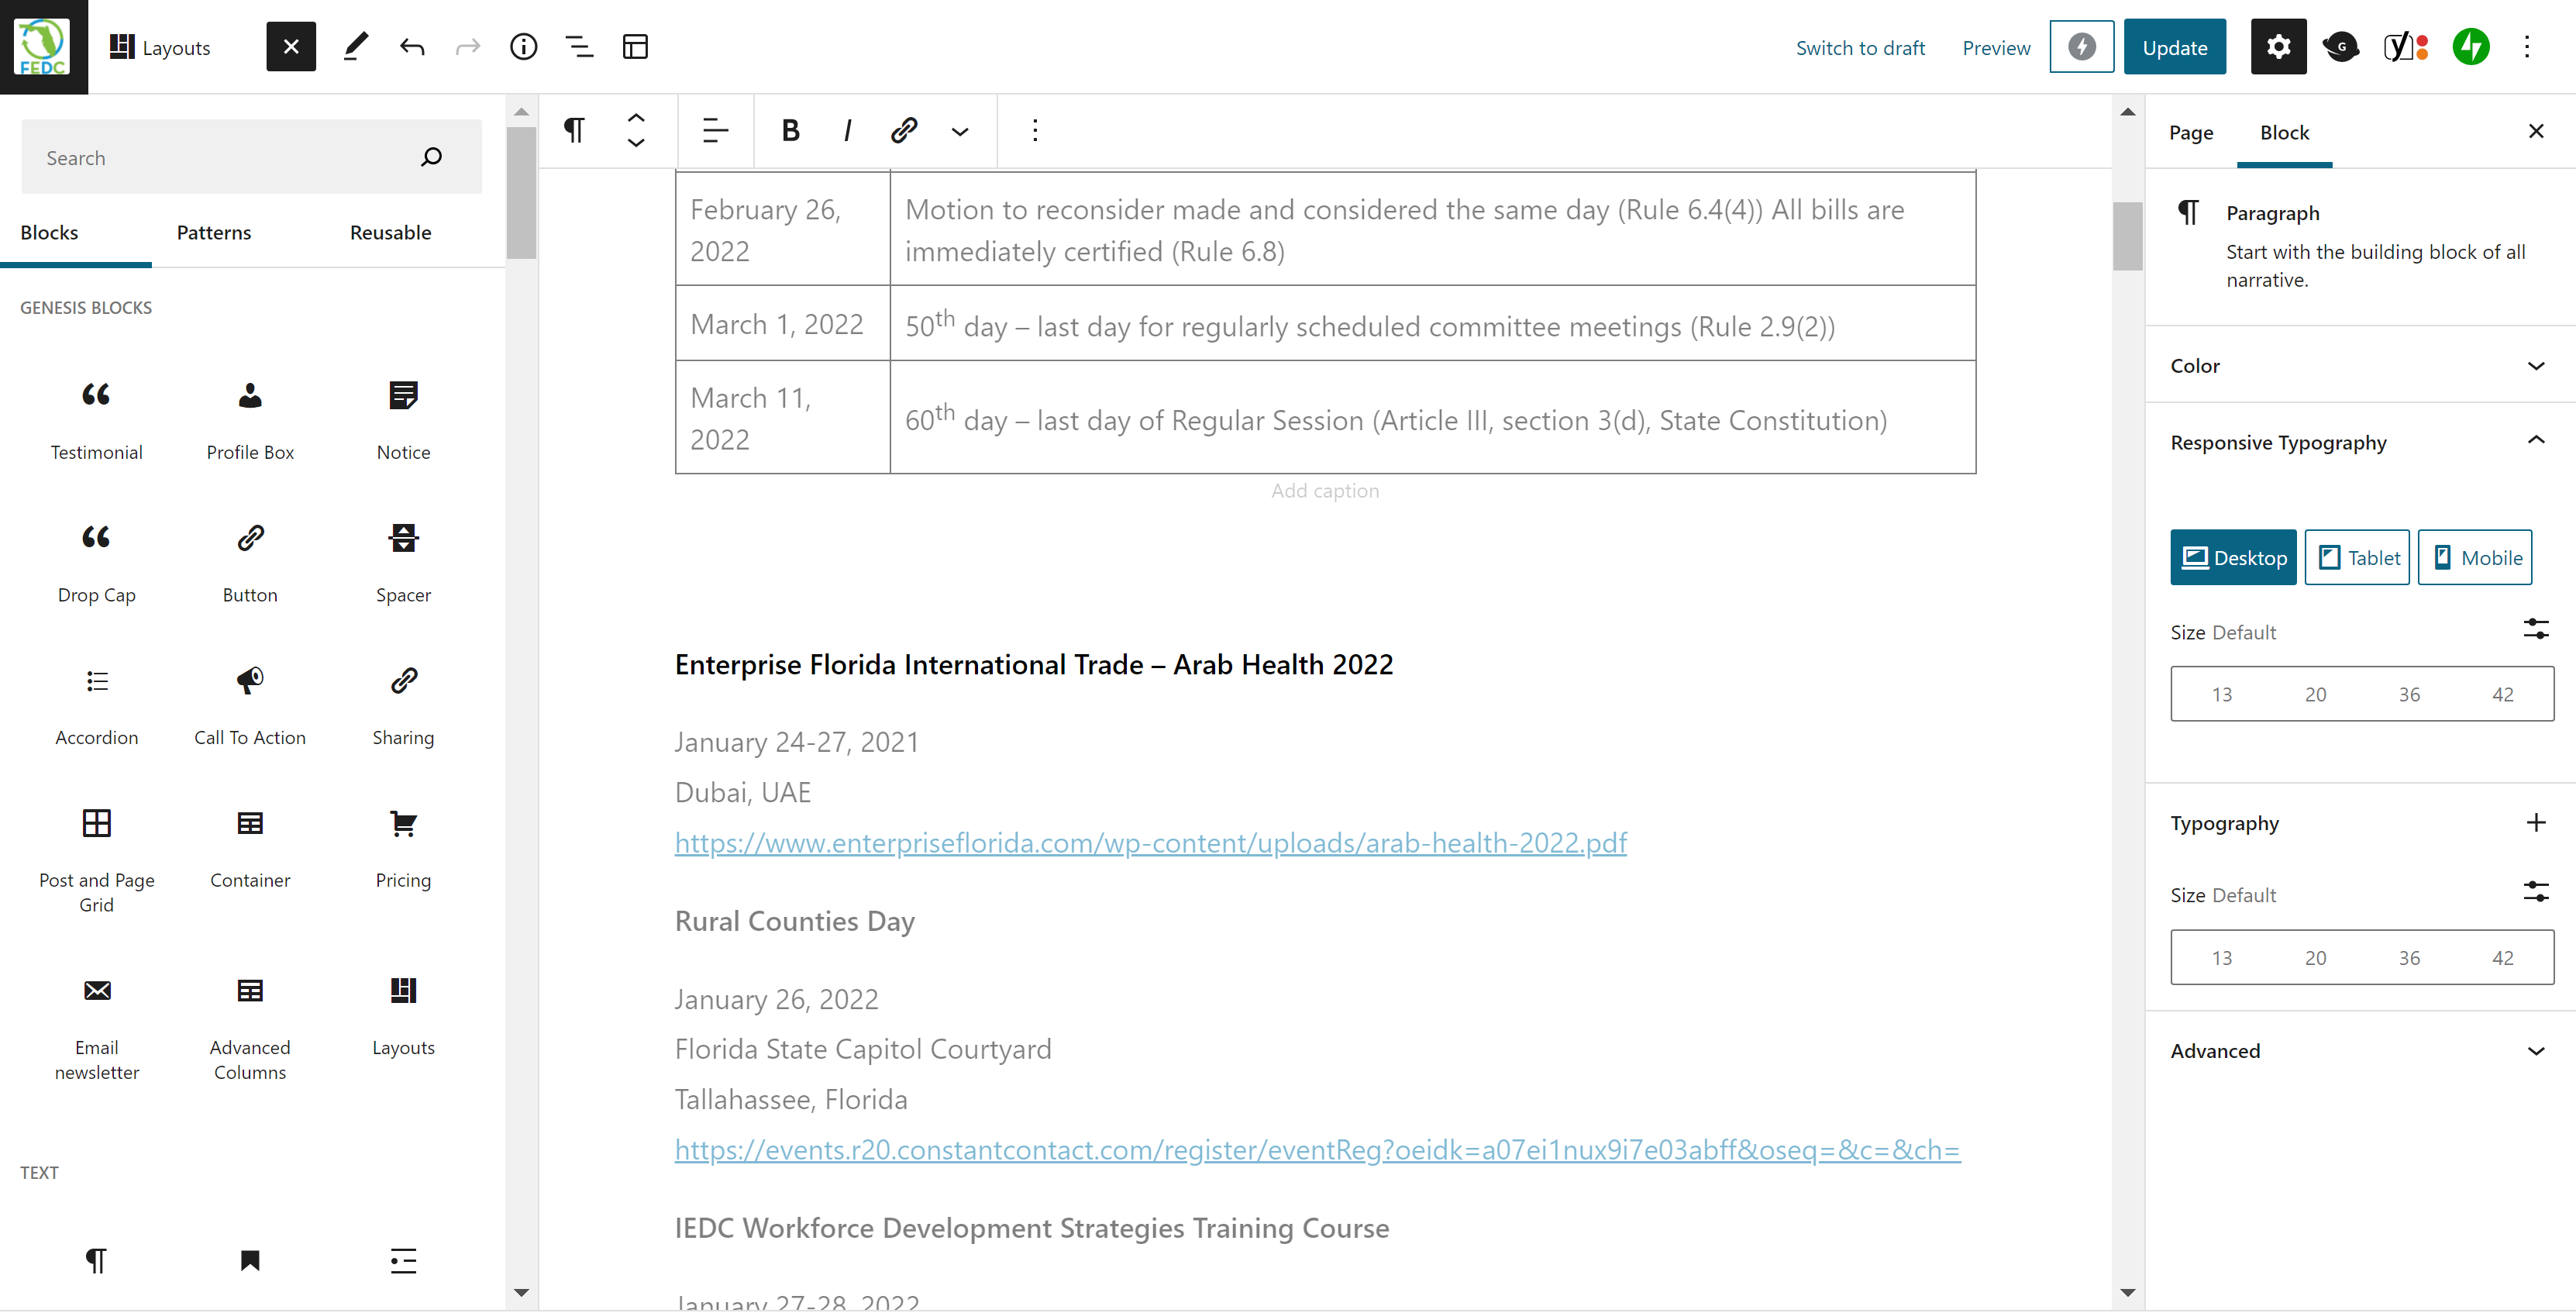2576x1313 pixels.
Task: Switch to the Block settings tab
Action: 2284,132
